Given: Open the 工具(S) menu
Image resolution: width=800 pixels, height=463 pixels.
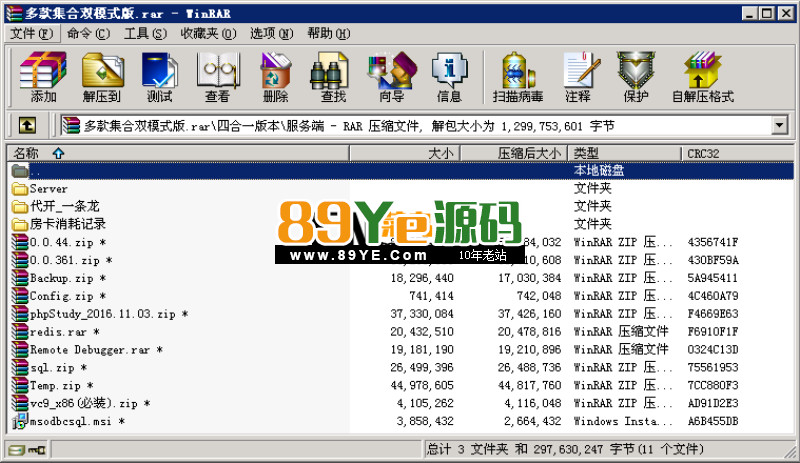Looking at the screenshot, I should click(145, 34).
